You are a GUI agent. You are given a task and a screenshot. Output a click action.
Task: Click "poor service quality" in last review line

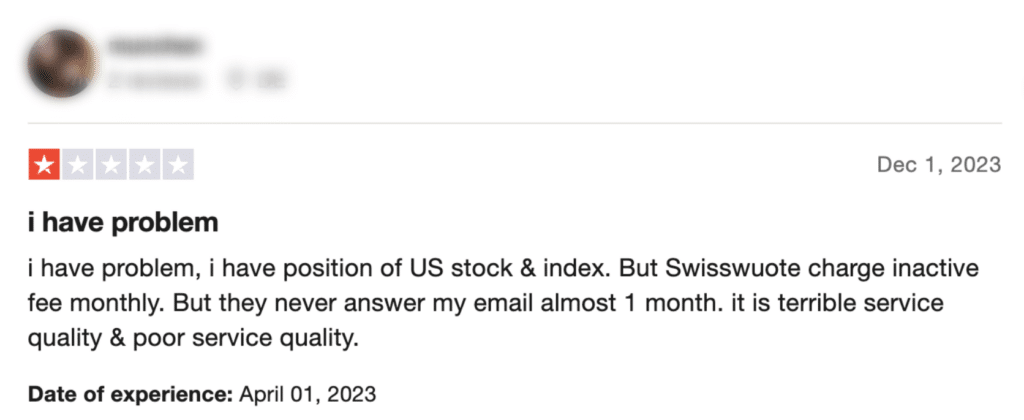[x=246, y=339]
